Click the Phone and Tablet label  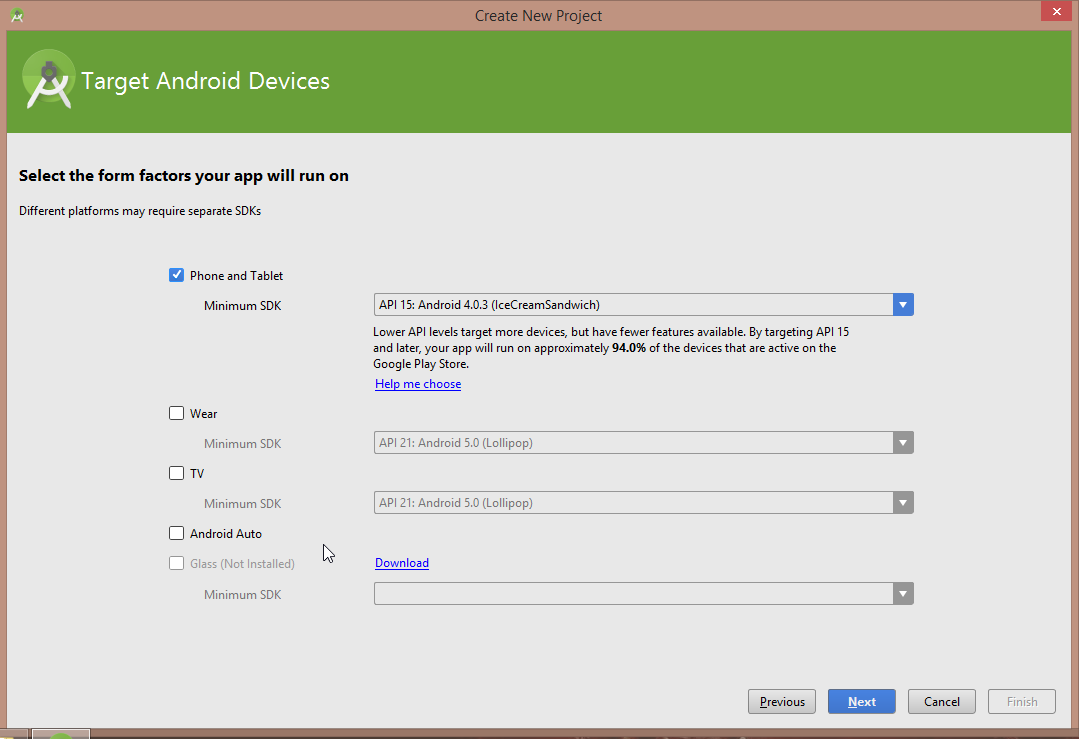click(236, 275)
